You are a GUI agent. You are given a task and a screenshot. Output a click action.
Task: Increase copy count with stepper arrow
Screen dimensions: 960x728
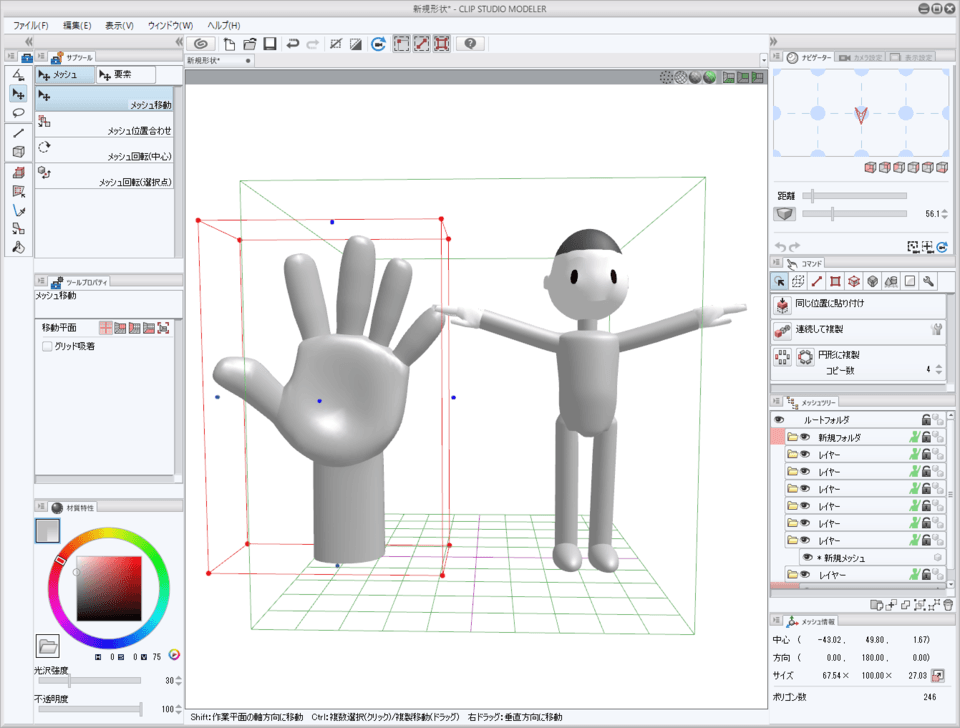coord(939,367)
